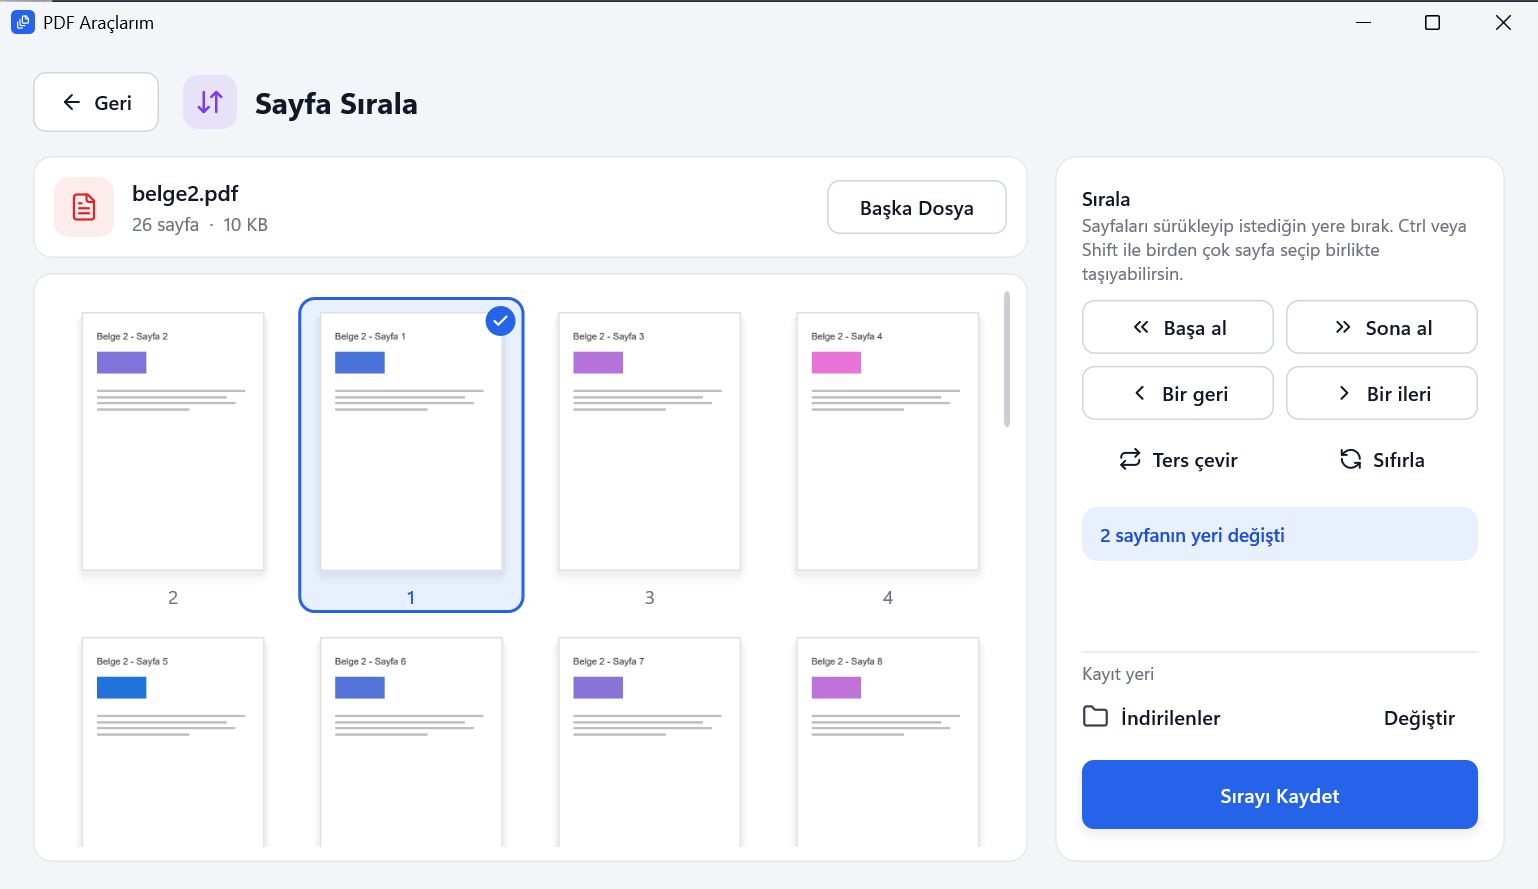Change save location via Değiştir
1538x889 pixels.
point(1419,718)
